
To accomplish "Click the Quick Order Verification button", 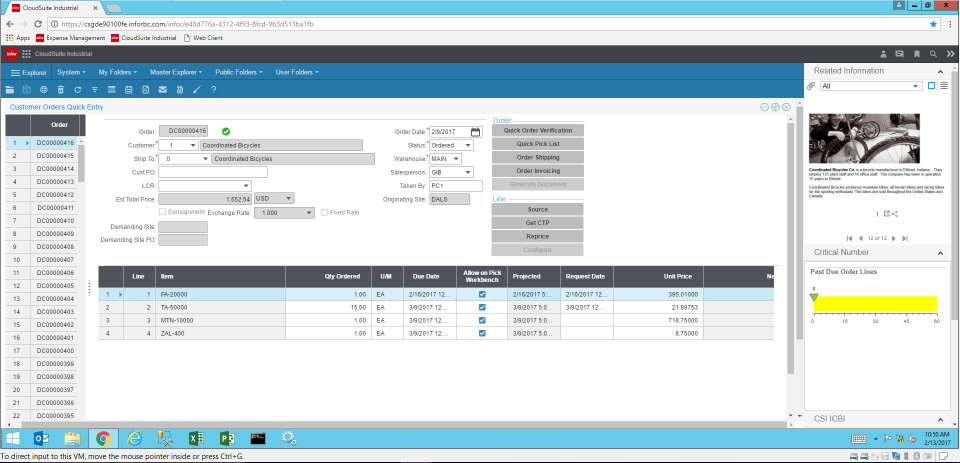I will coord(538,131).
